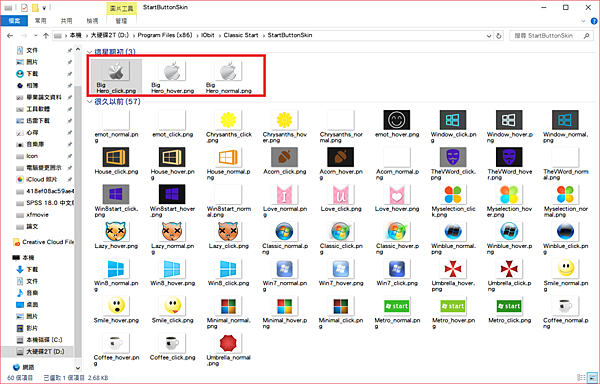Select the House_click.png file icon
This screenshot has width=600, height=384.
pyautogui.click(x=116, y=157)
